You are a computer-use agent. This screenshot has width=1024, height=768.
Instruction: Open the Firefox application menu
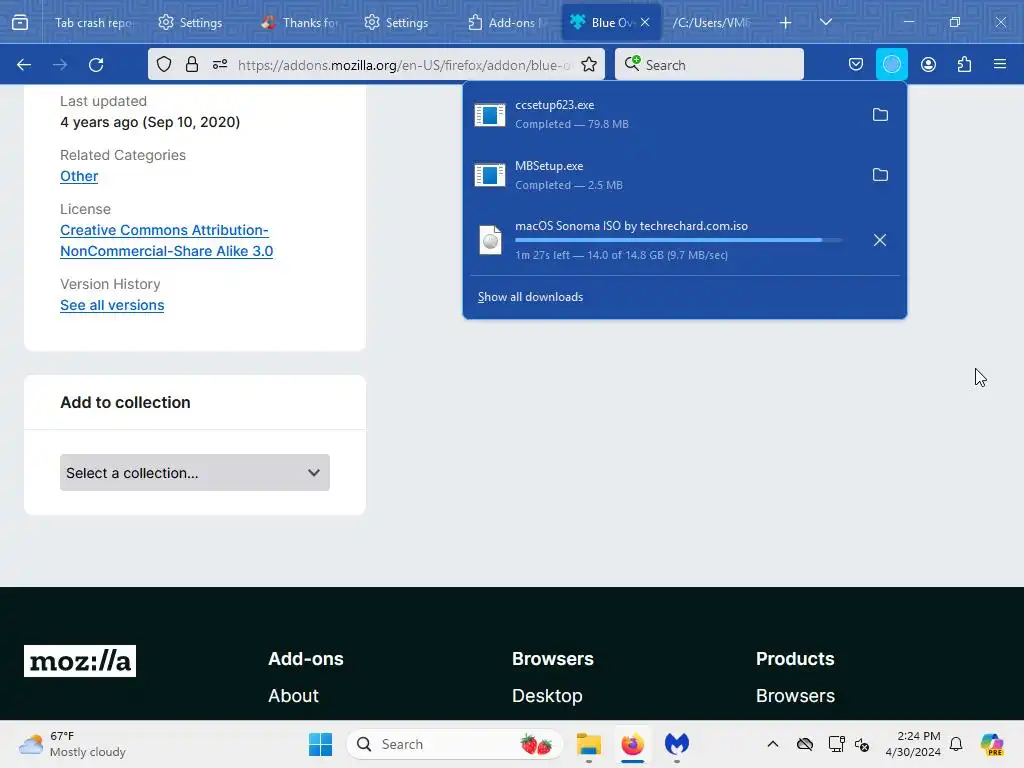pyautogui.click(x=1000, y=64)
